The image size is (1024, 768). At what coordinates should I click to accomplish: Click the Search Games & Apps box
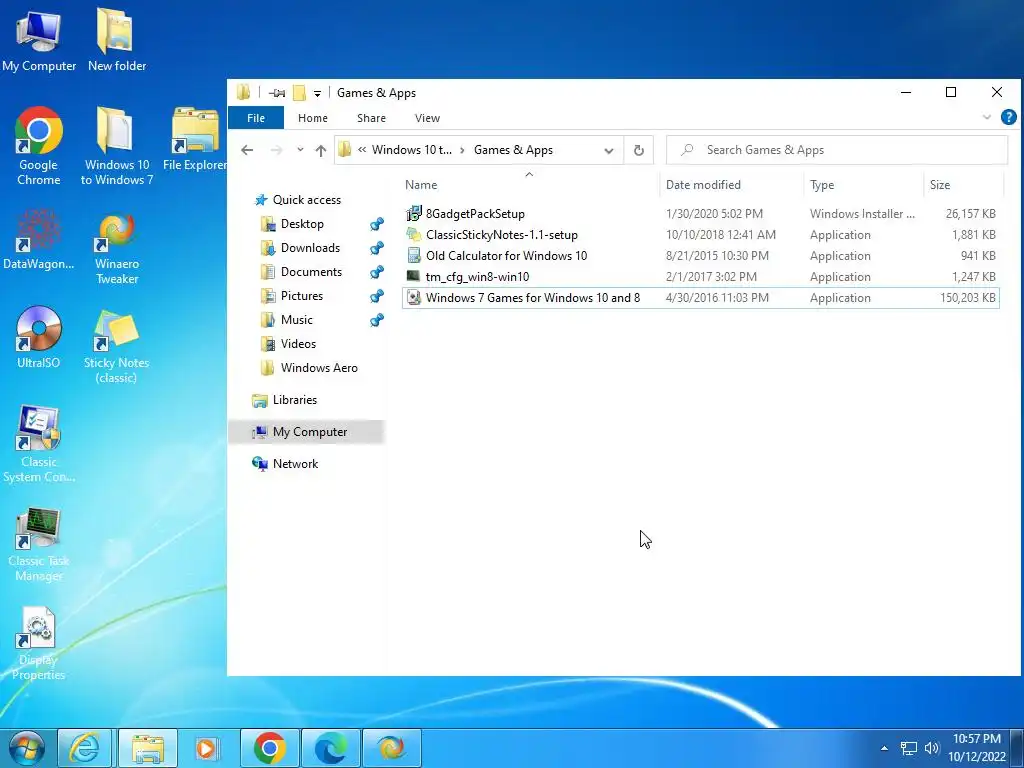click(x=837, y=150)
